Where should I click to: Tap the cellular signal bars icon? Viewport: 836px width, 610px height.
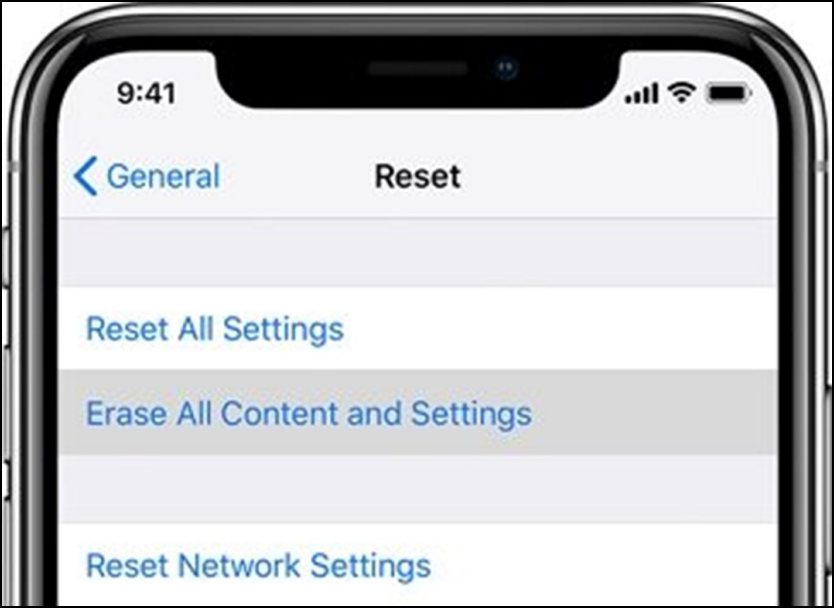click(641, 93)
